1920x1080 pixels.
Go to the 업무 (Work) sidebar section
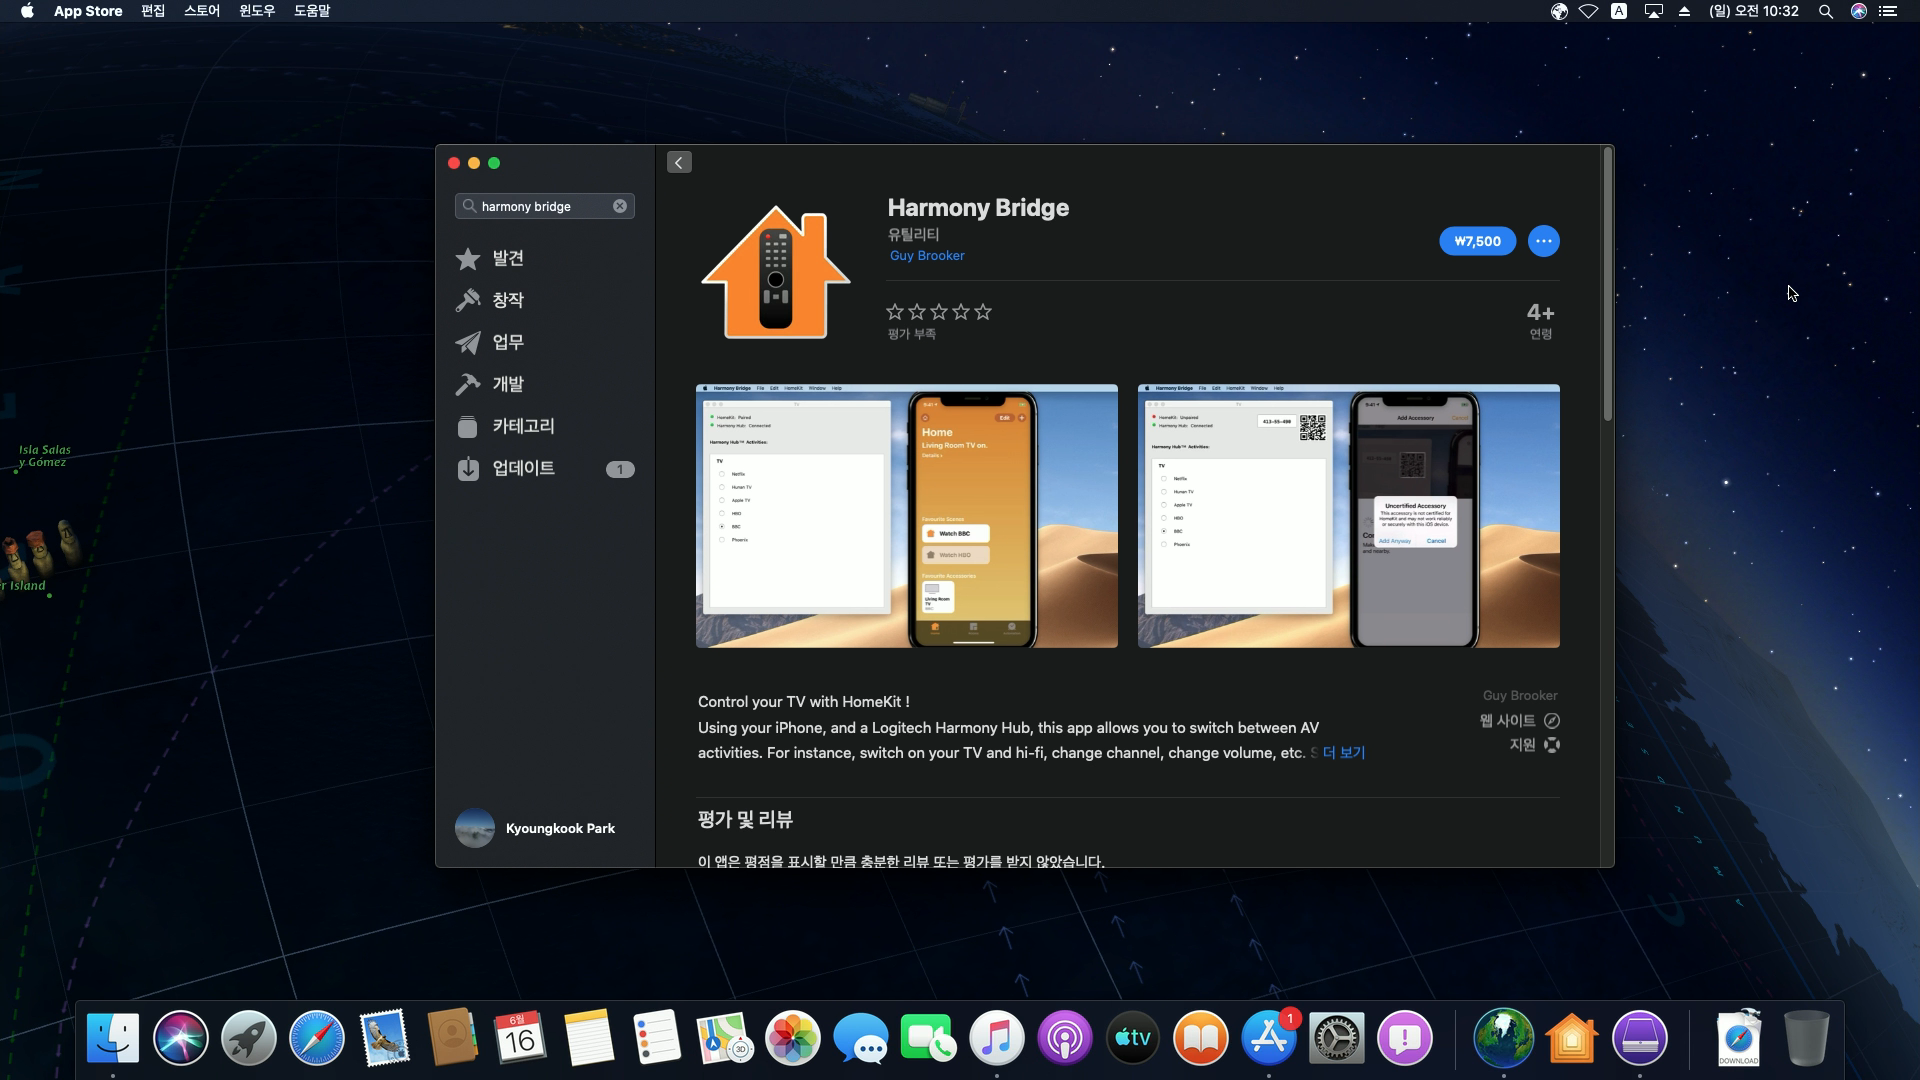(507, 342)
